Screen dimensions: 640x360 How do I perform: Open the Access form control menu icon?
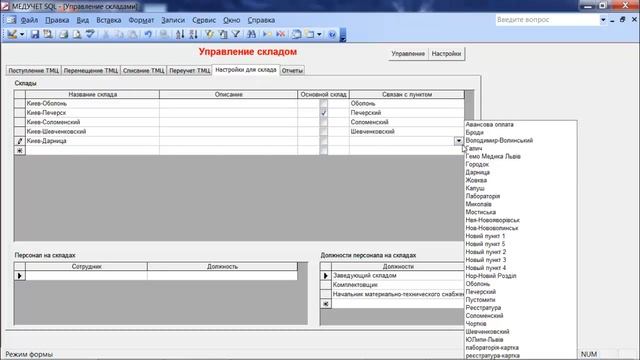(11, 20)
